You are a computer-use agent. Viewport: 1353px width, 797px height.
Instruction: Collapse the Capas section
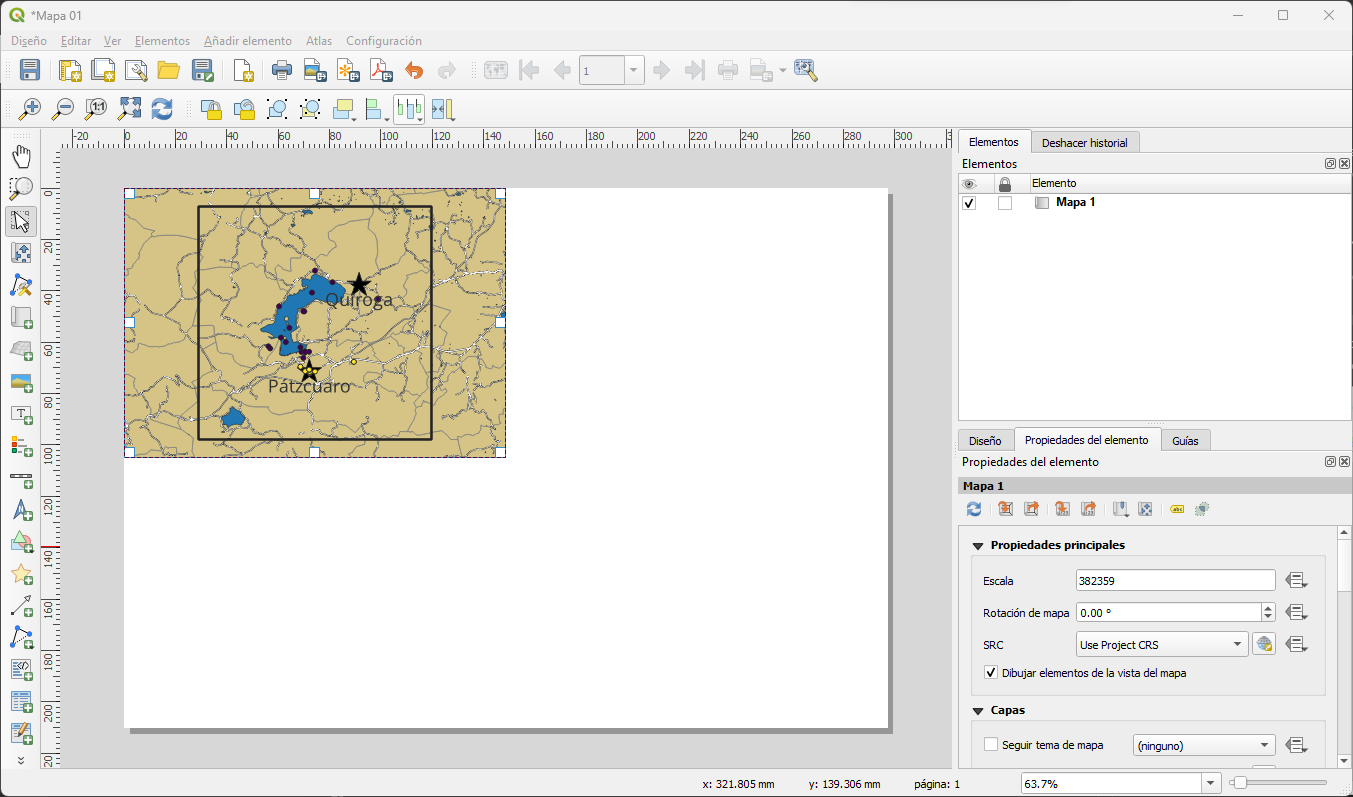(978, 711)
